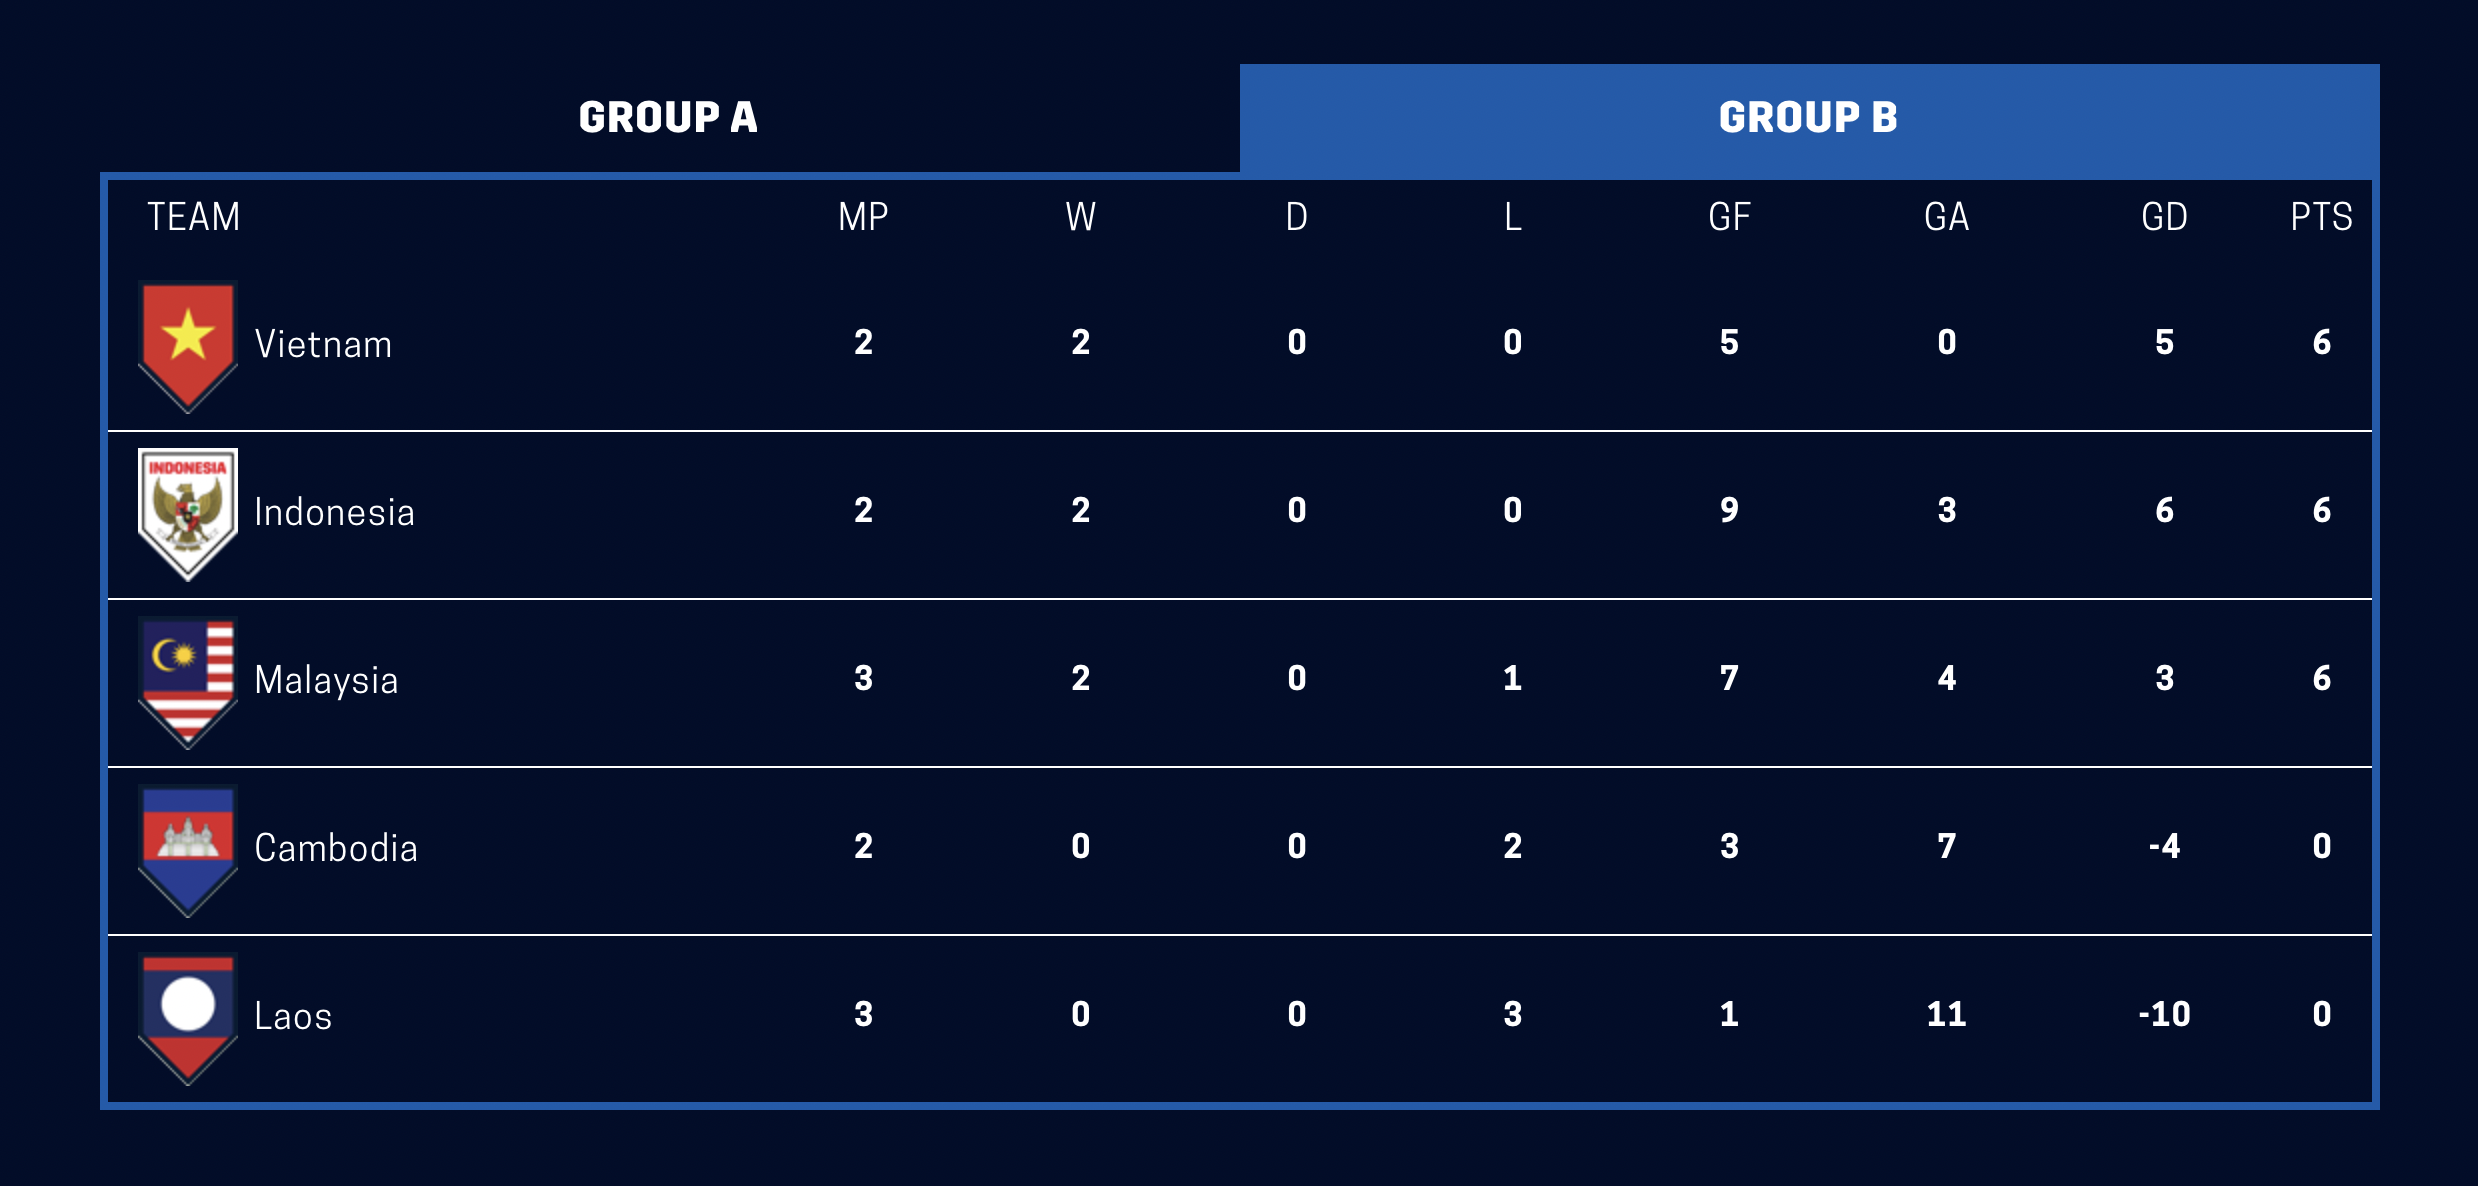Click Indonesia goals for value 9
The height and width of the screenshot is (1186, 2478).
click(1729, 510)
